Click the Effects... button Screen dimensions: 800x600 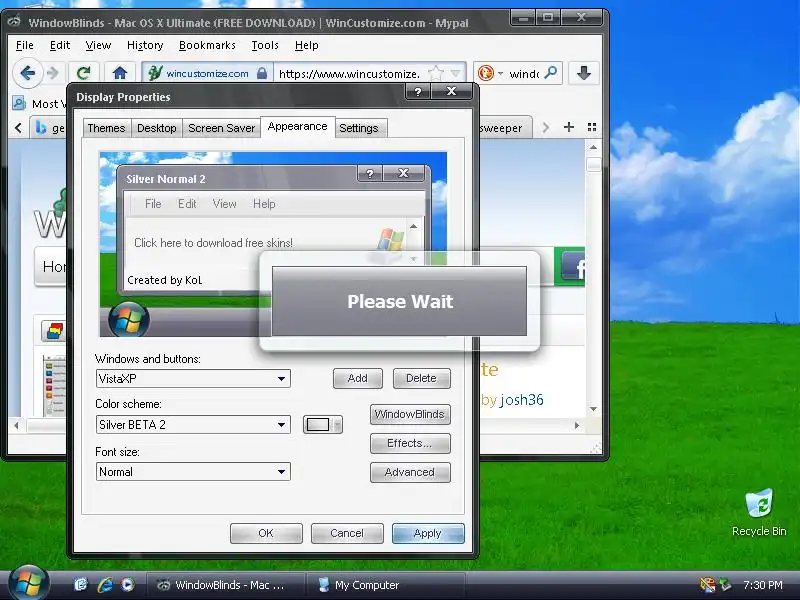pos(410,443)
